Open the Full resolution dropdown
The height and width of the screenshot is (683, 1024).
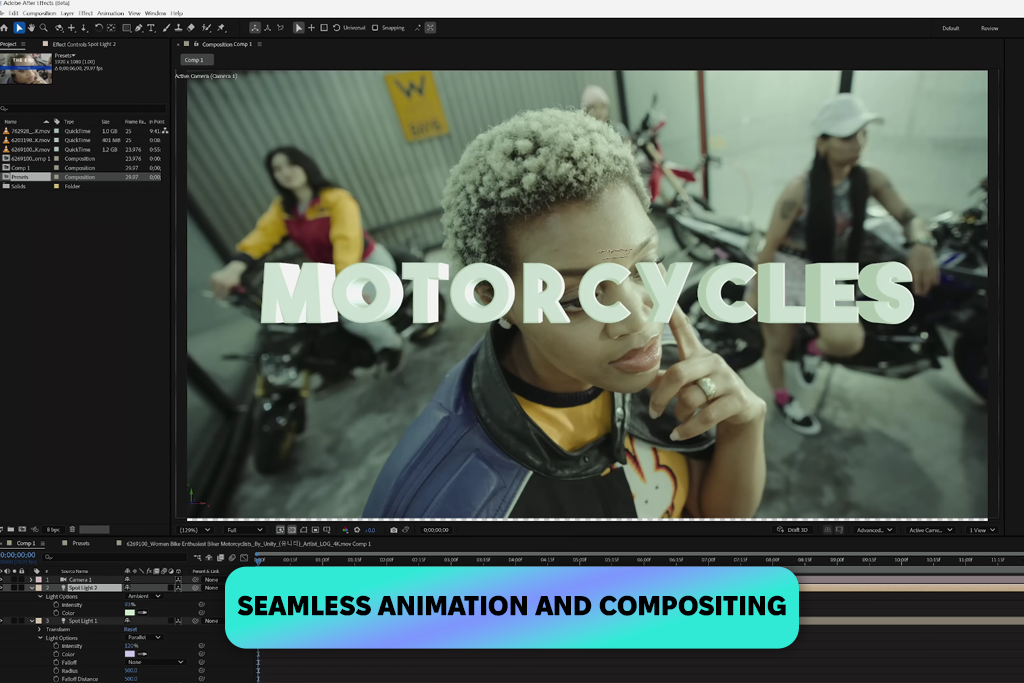pyautogui.click(x=244, y=530)
